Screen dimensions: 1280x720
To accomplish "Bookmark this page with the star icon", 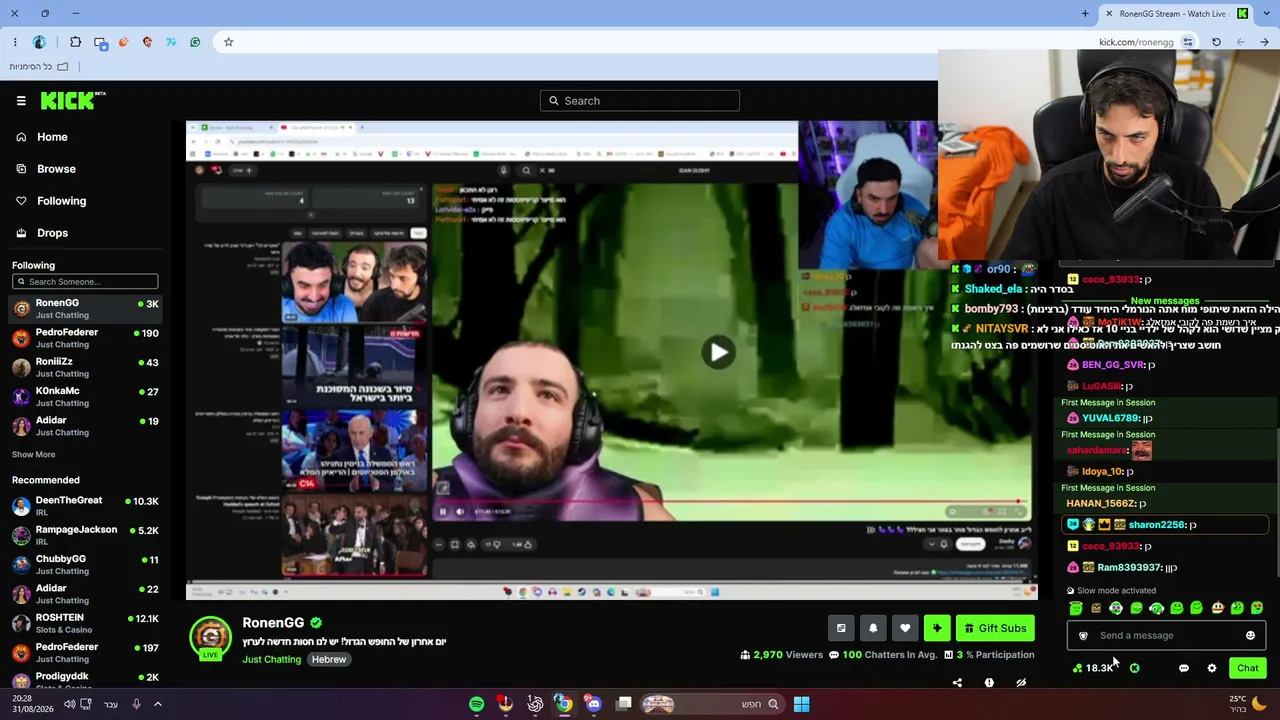I will click(228, 42).
